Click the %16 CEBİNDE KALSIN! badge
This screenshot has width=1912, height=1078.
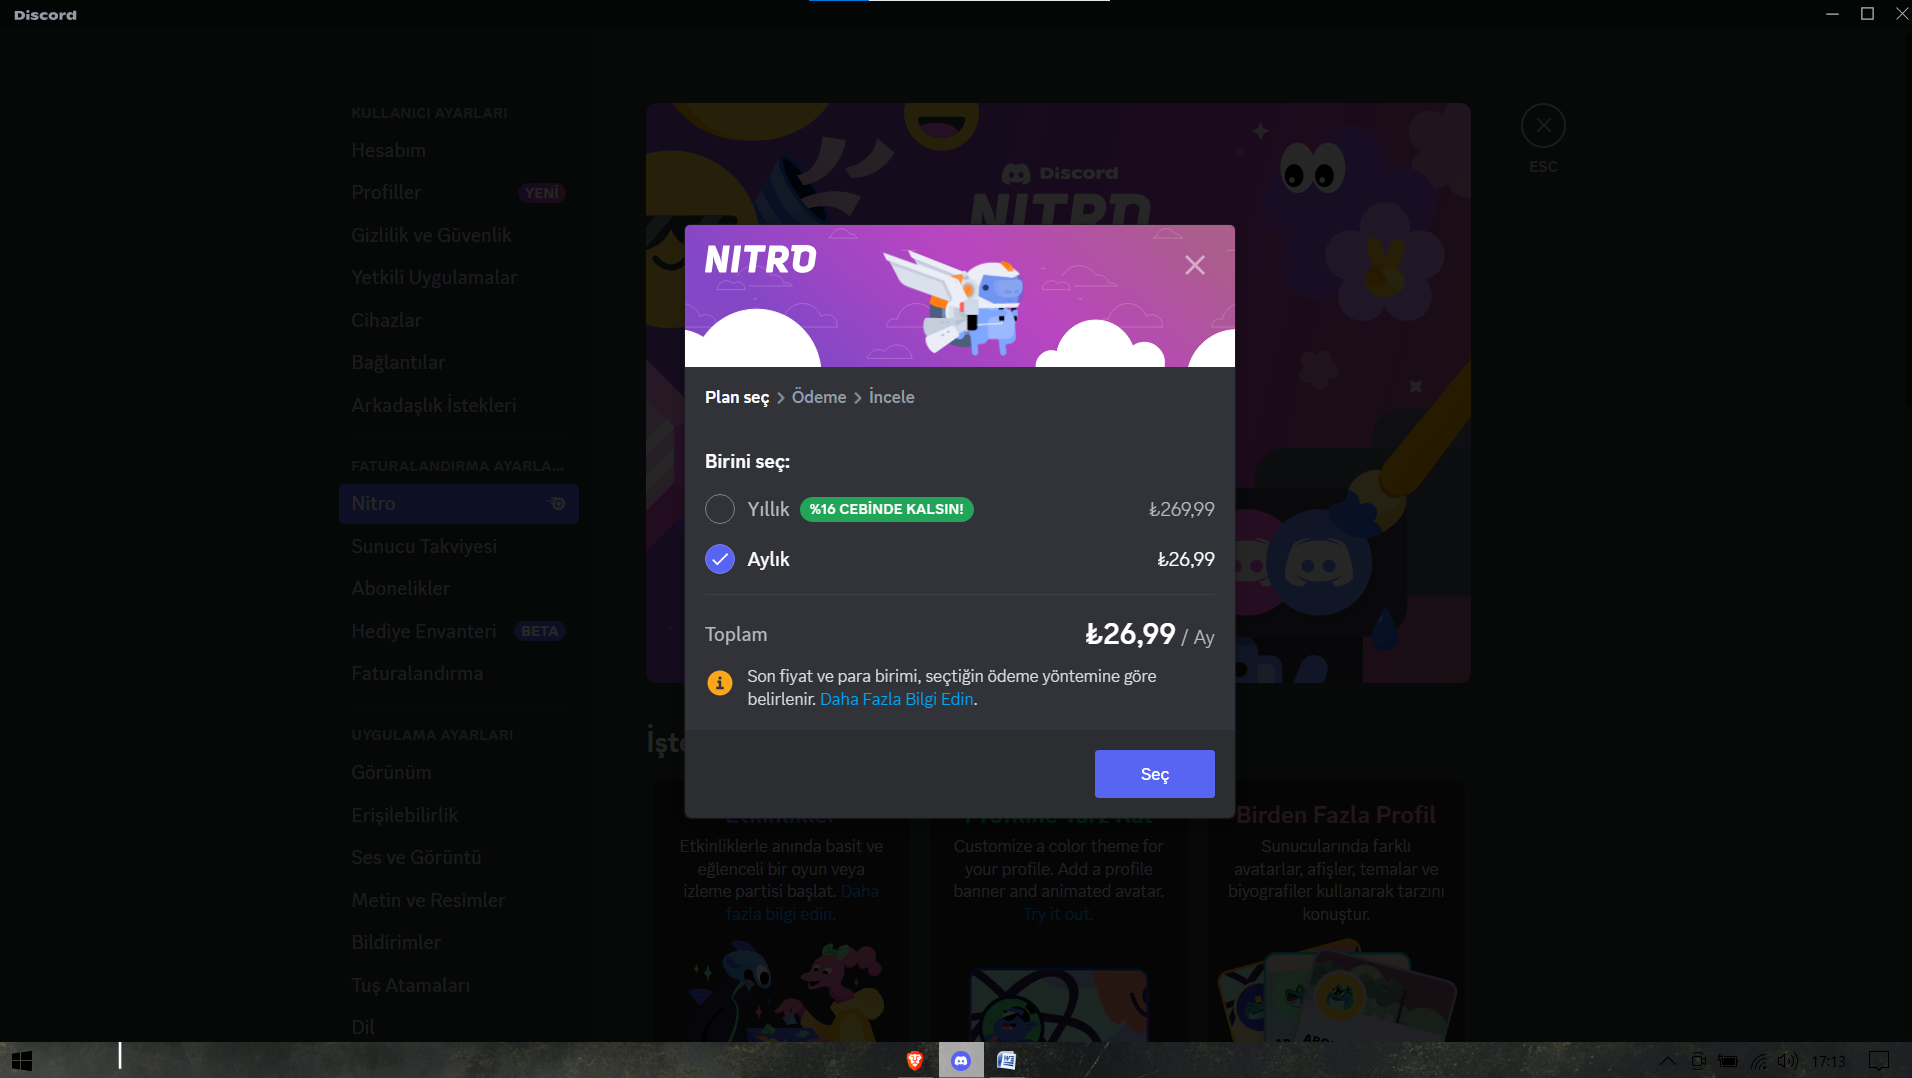click(887, 509)
